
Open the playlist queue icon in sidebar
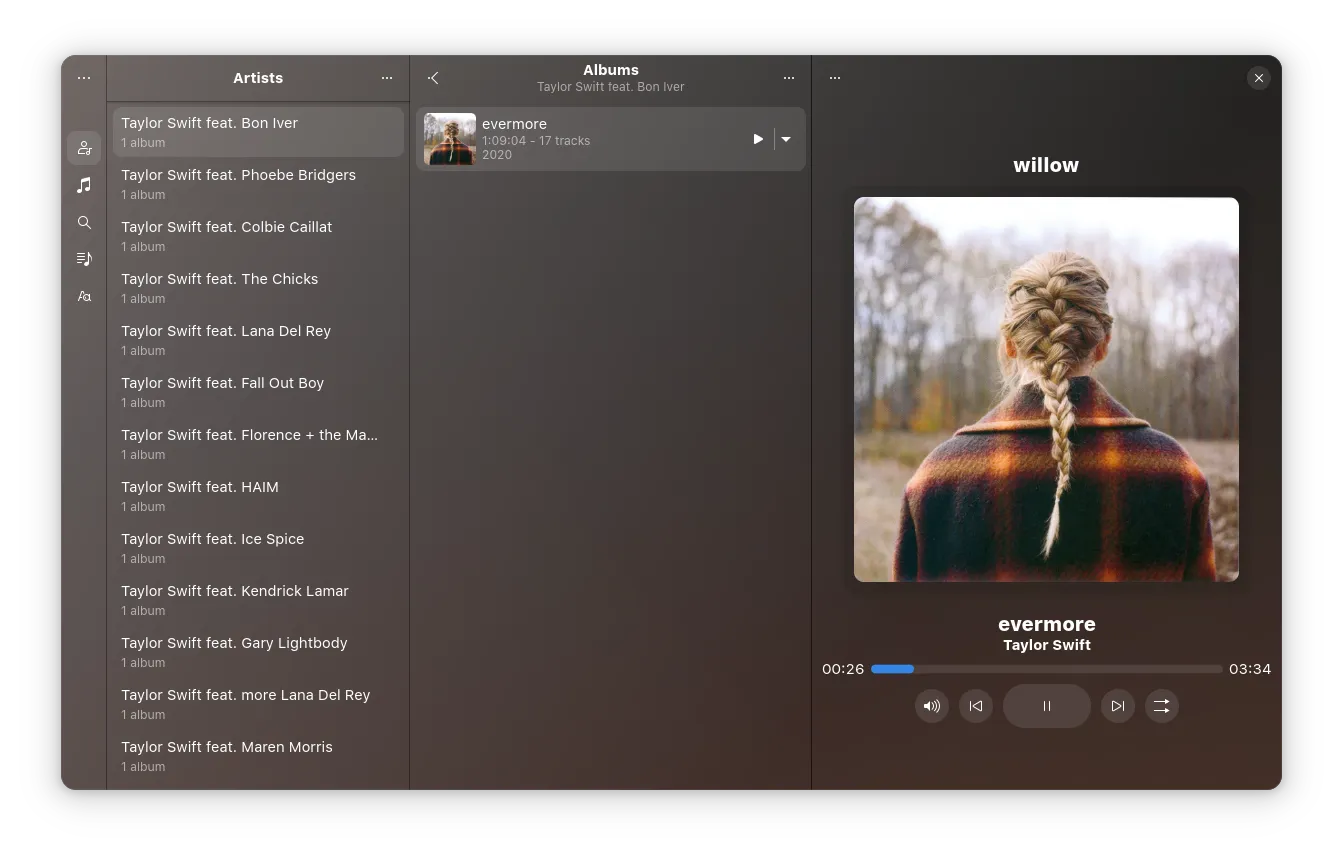coord(84,259)
